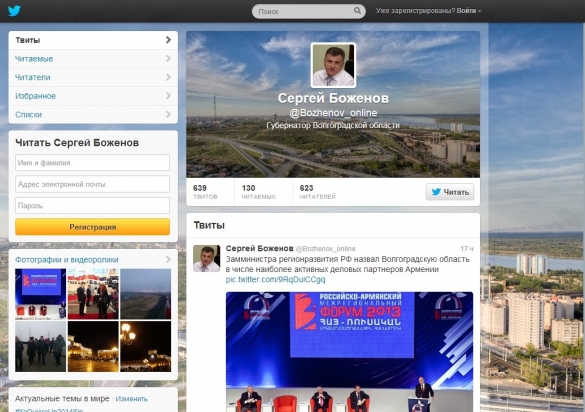Open the Твиты sidebar item
Screen dimensions: 585x412
pos(93,40)
